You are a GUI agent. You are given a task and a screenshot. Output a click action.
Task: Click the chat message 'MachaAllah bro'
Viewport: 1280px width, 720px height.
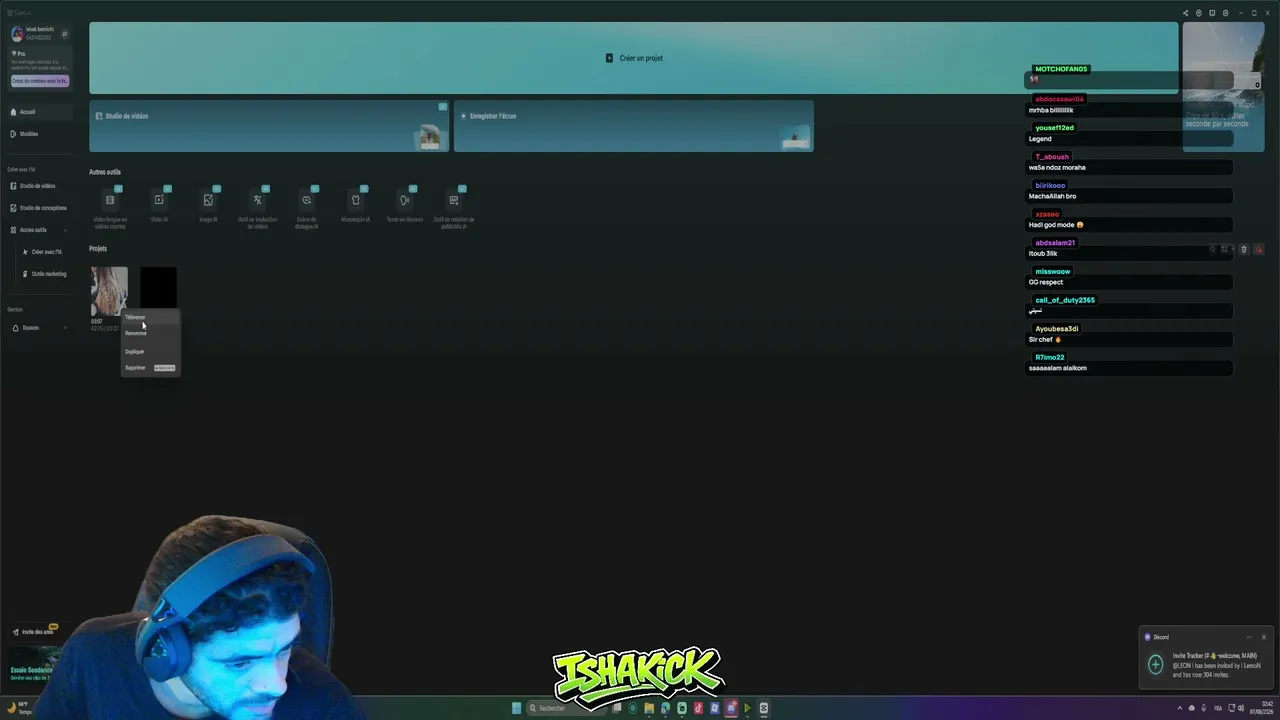point(1052,196)
